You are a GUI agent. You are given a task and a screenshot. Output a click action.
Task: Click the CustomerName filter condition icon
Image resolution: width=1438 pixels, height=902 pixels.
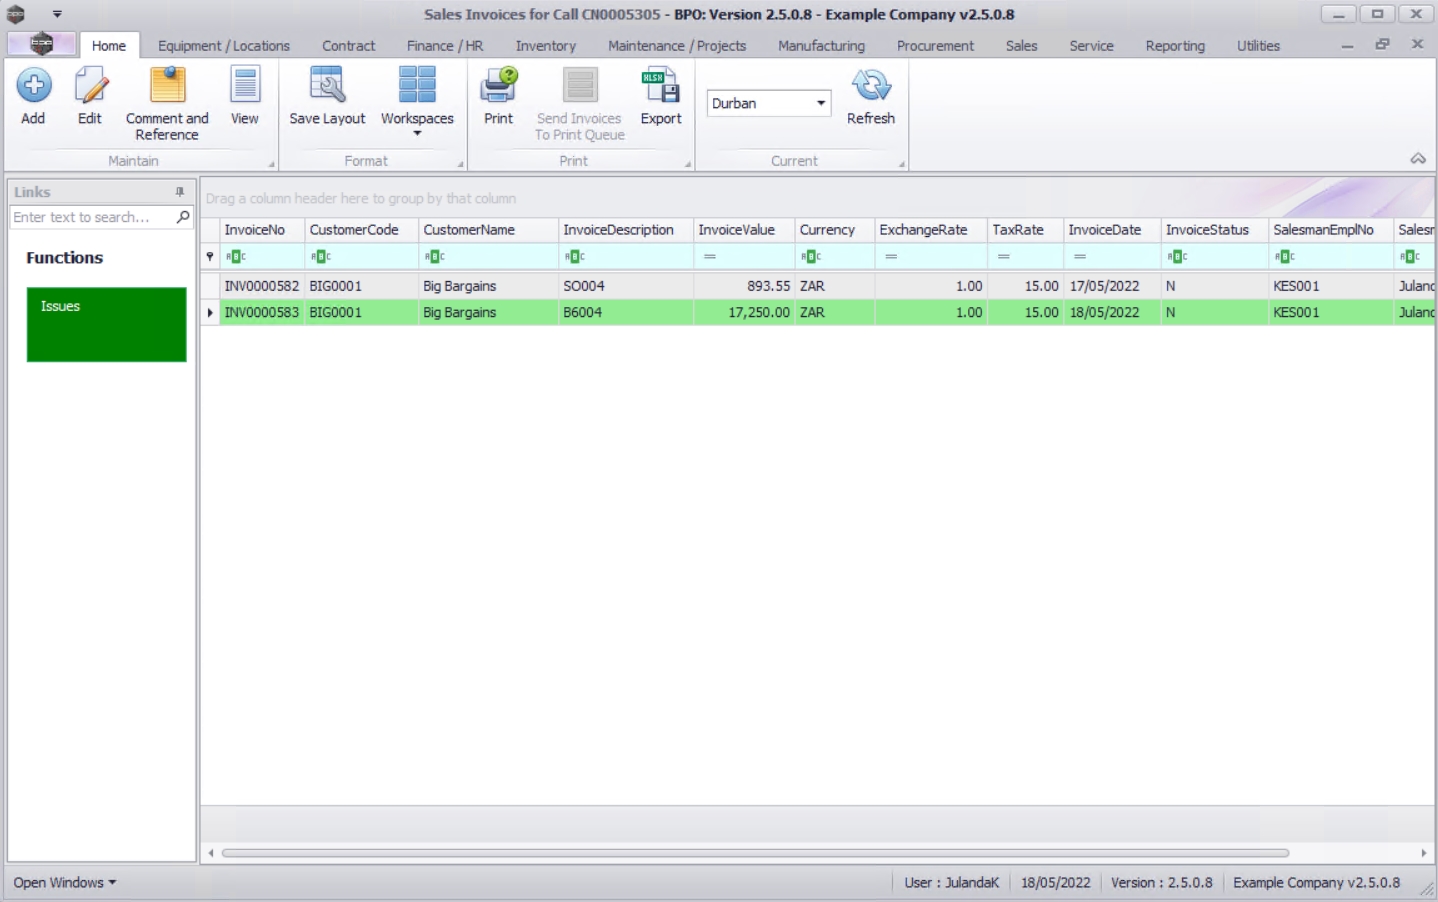click(434, 257)
